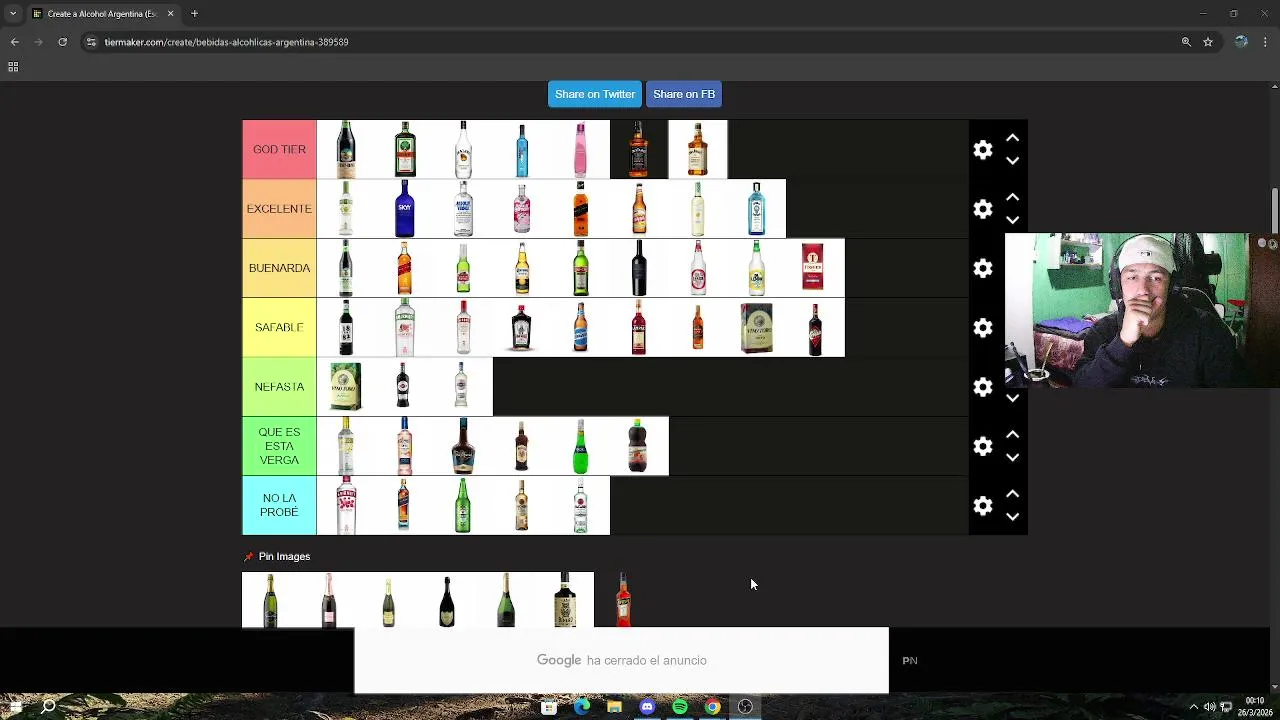Image resolution: width=1280 pixels, height=720 pixels.
Task: Open Chrome three-dot menu
Action: pos(1266,42)
